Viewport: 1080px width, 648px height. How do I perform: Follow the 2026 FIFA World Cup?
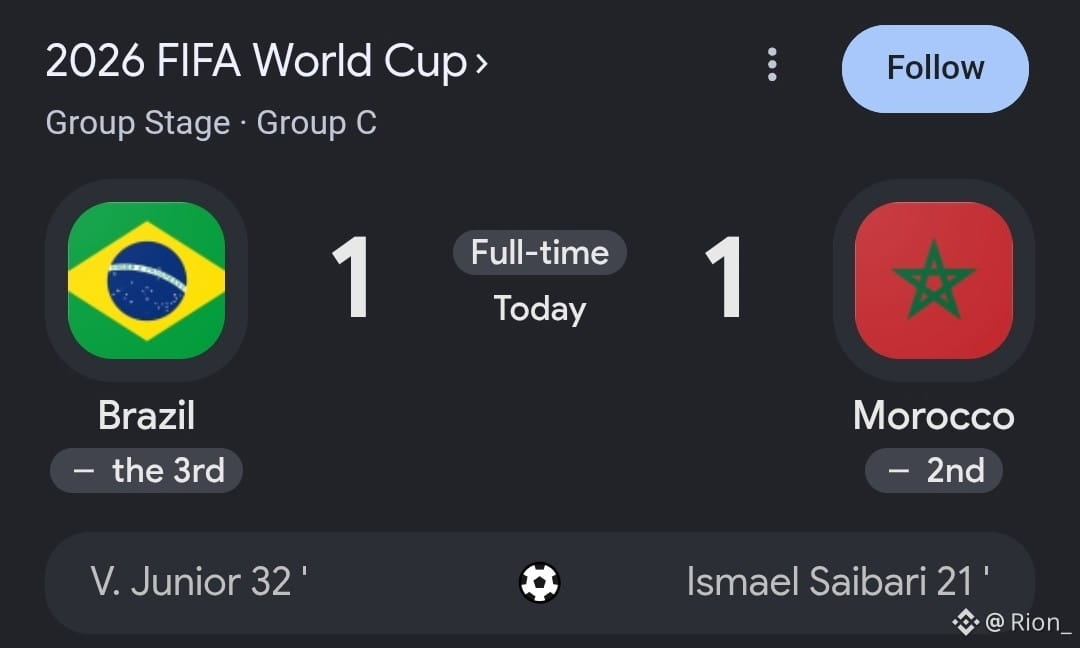[x=935, y=69]
